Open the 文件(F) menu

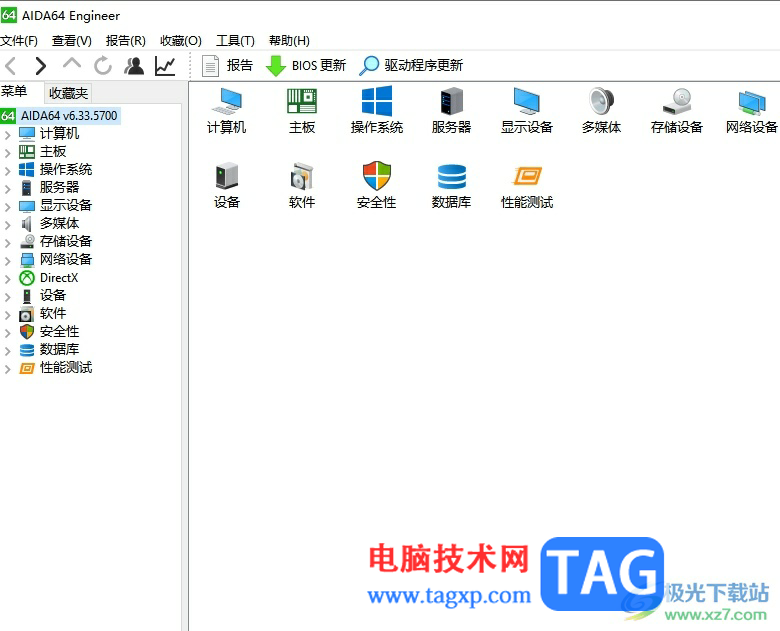coord(19,41)
